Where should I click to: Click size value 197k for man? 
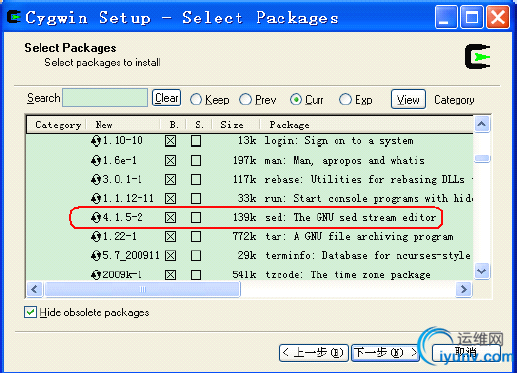244,161
